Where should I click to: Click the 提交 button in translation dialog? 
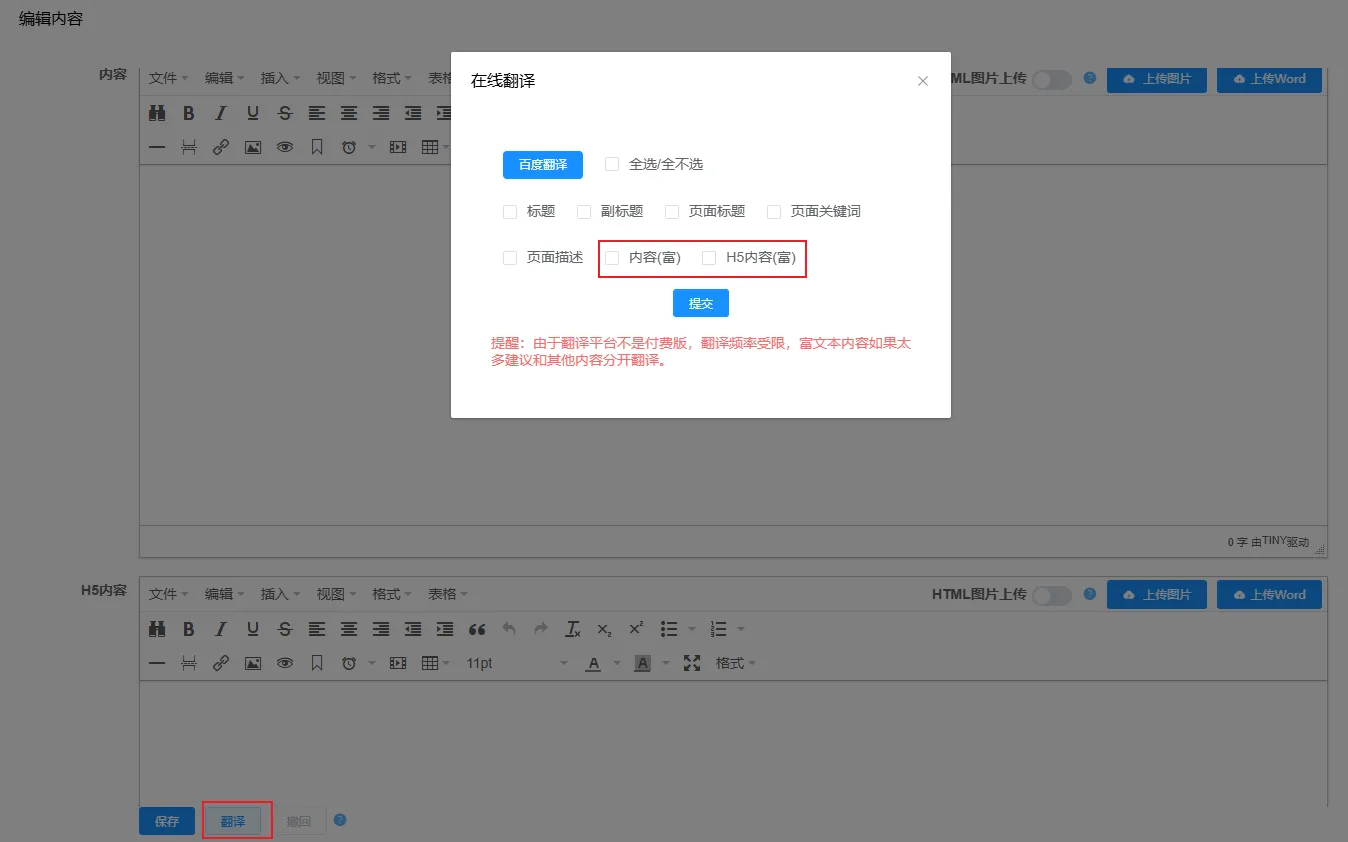click(700, 303)
